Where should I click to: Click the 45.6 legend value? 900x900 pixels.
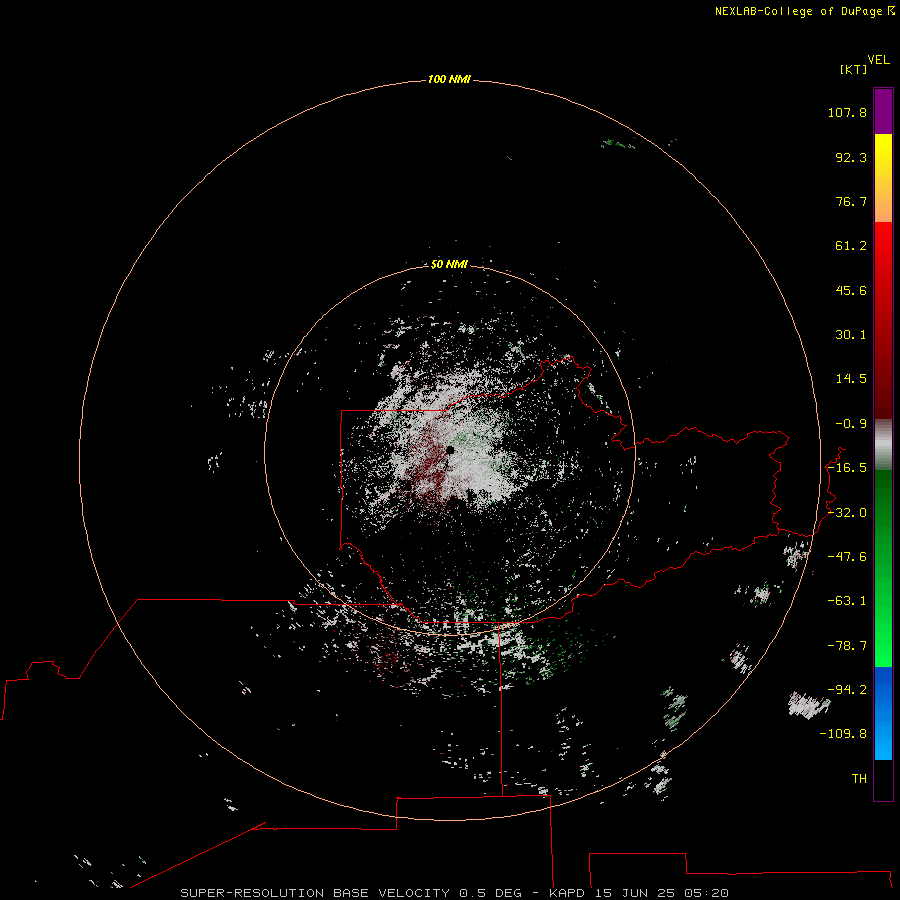851,290
